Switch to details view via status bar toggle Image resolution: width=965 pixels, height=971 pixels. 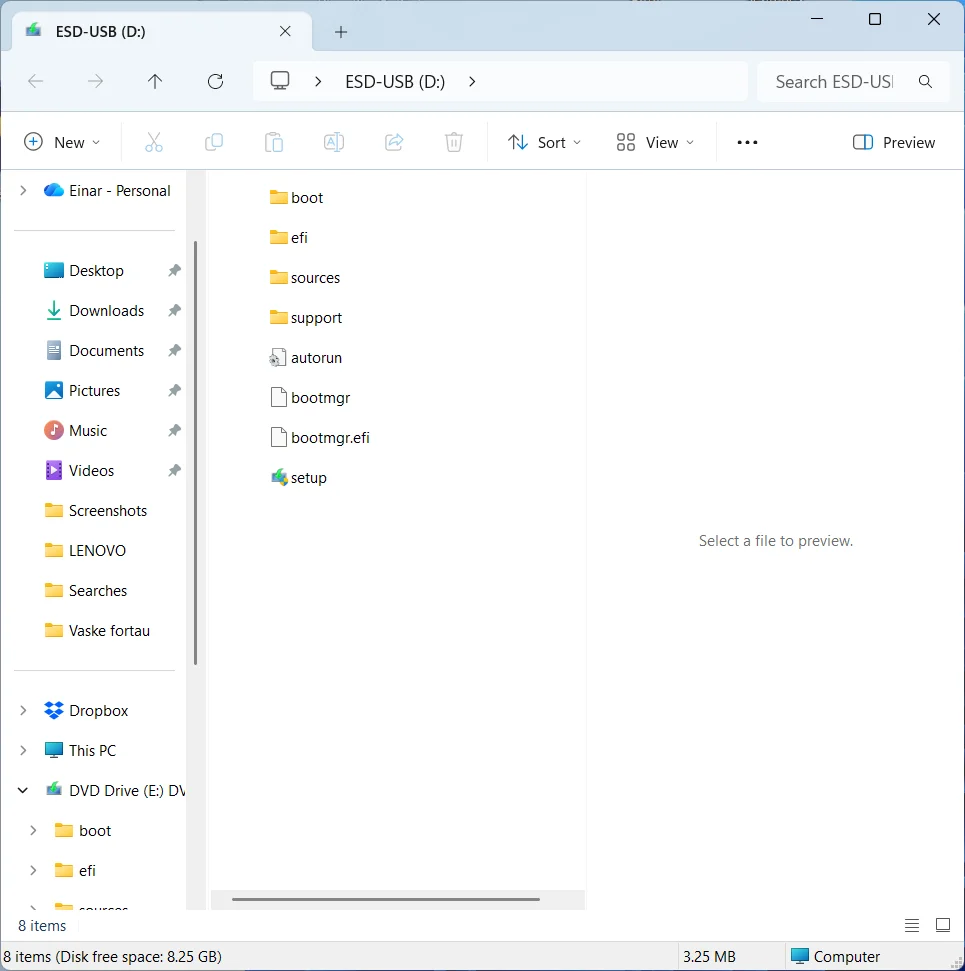point(911,925)
